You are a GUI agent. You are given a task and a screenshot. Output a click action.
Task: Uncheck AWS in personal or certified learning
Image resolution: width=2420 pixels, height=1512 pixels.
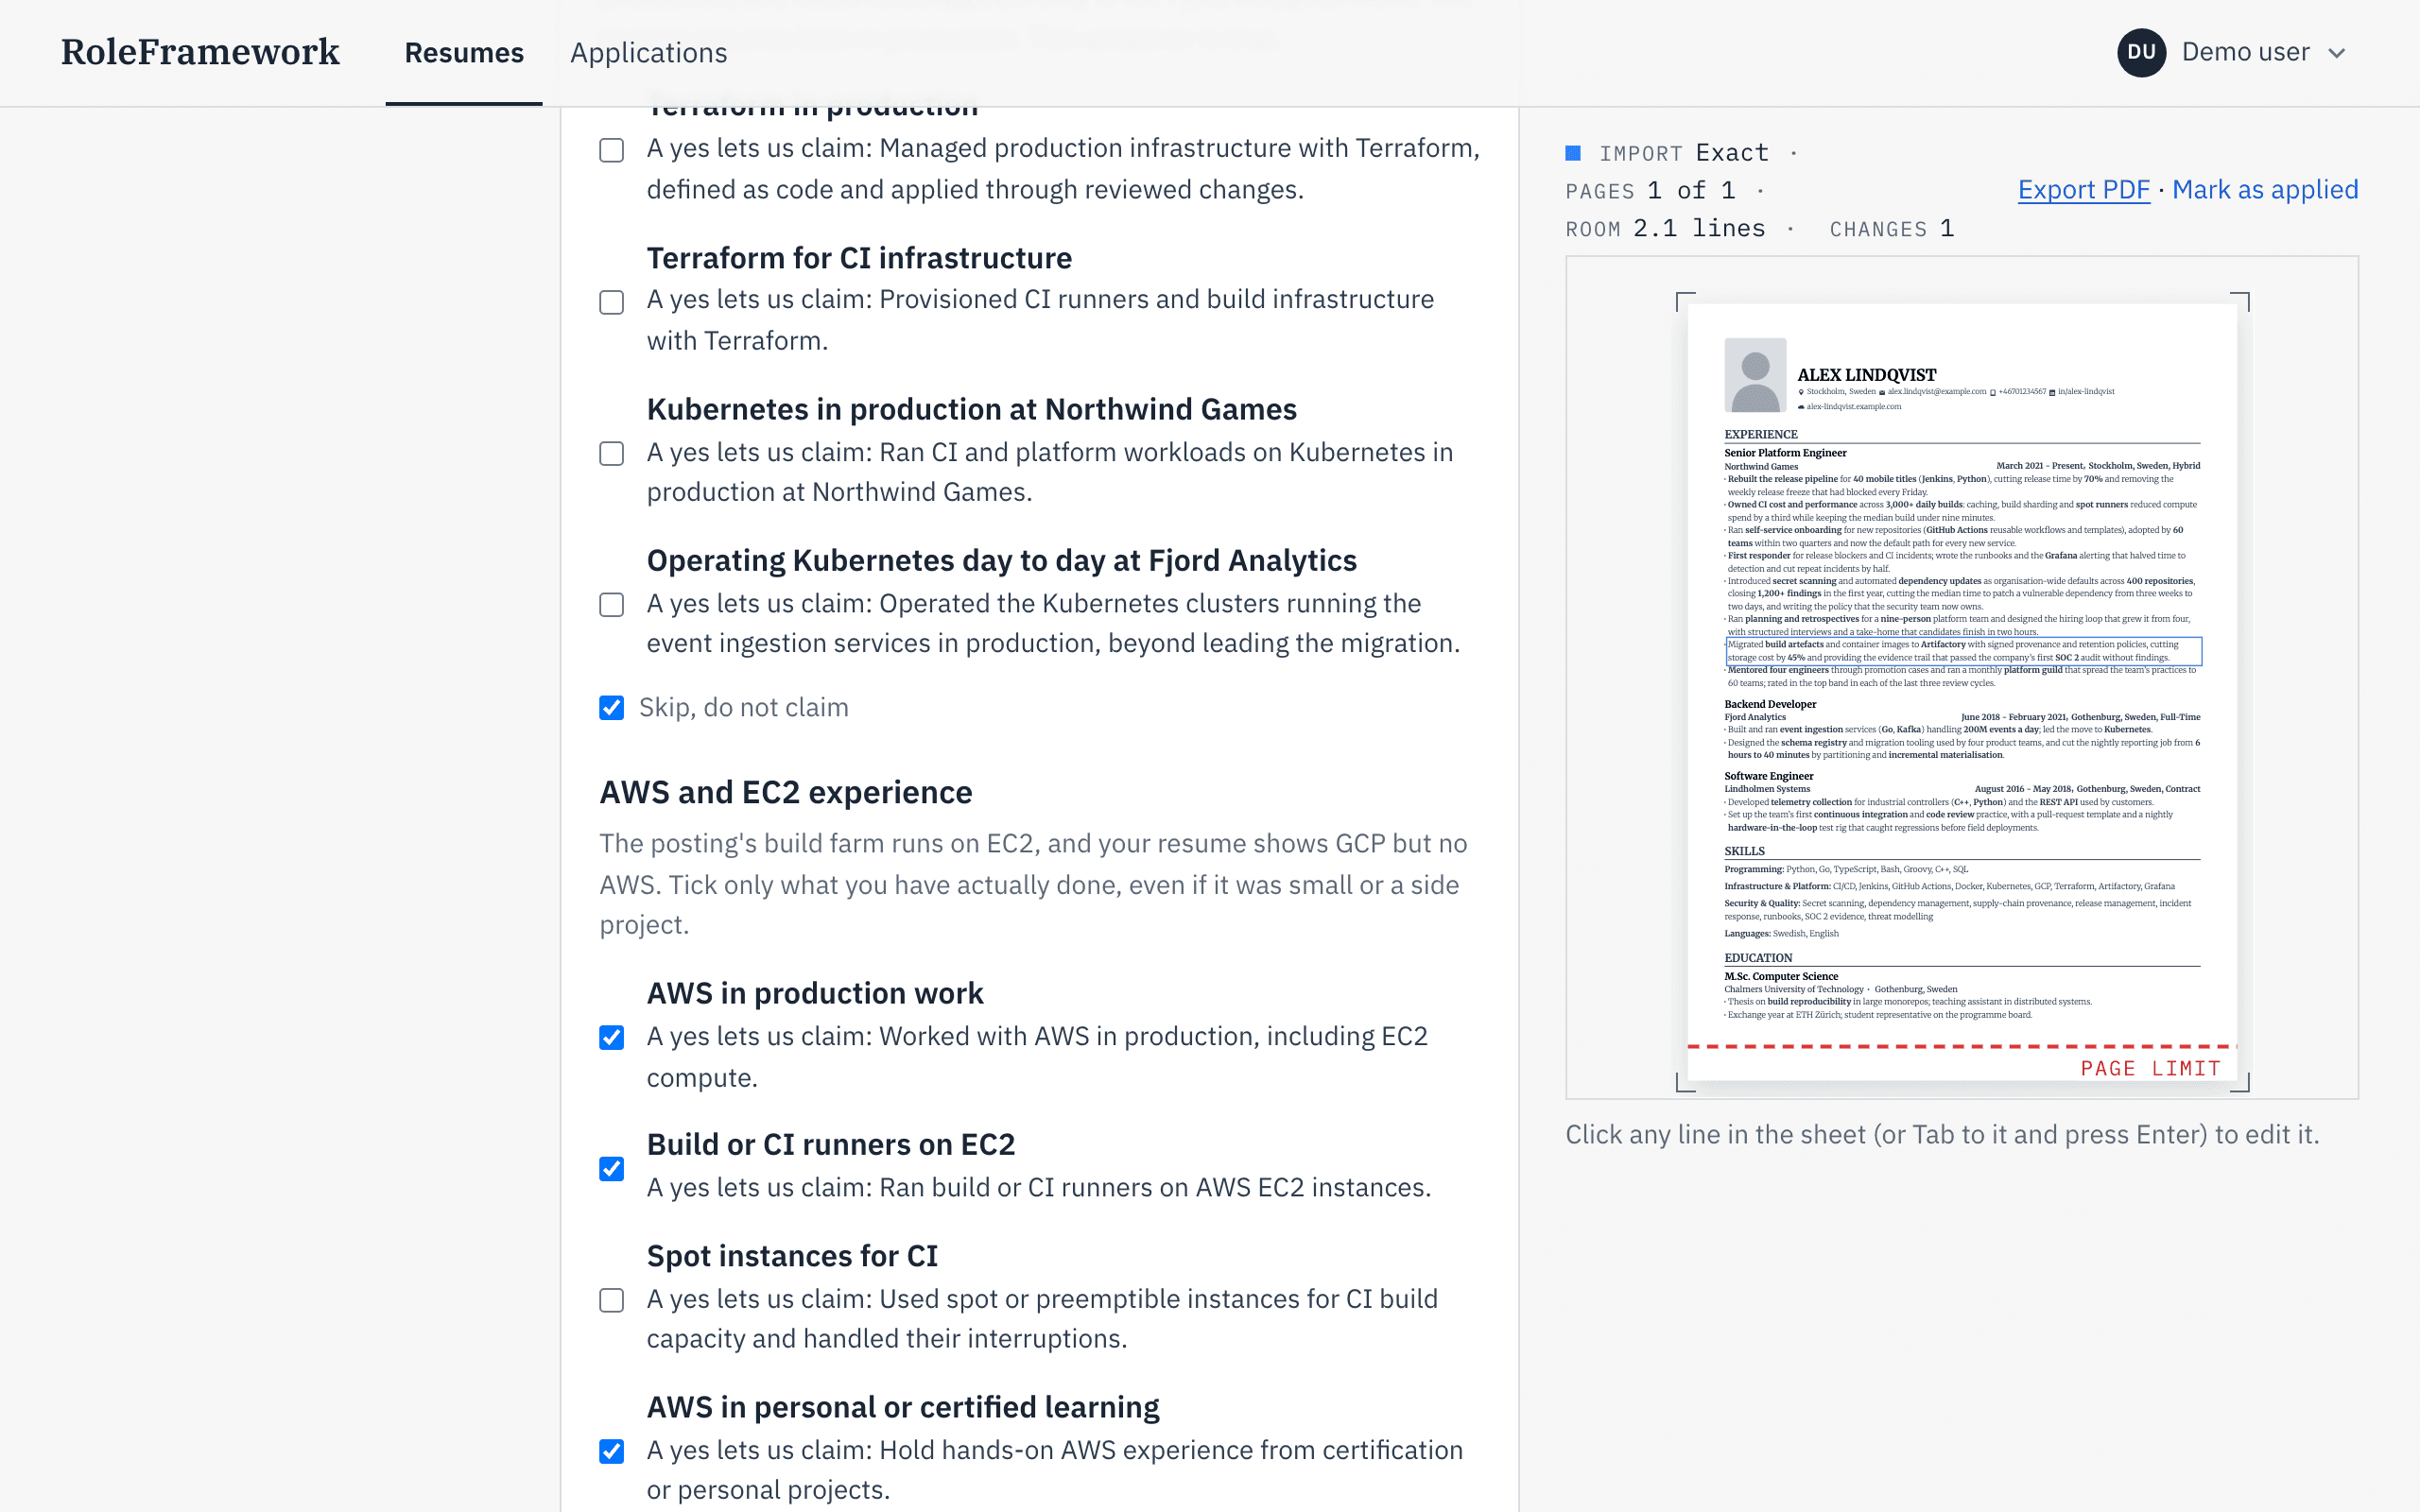(612, 1451)
